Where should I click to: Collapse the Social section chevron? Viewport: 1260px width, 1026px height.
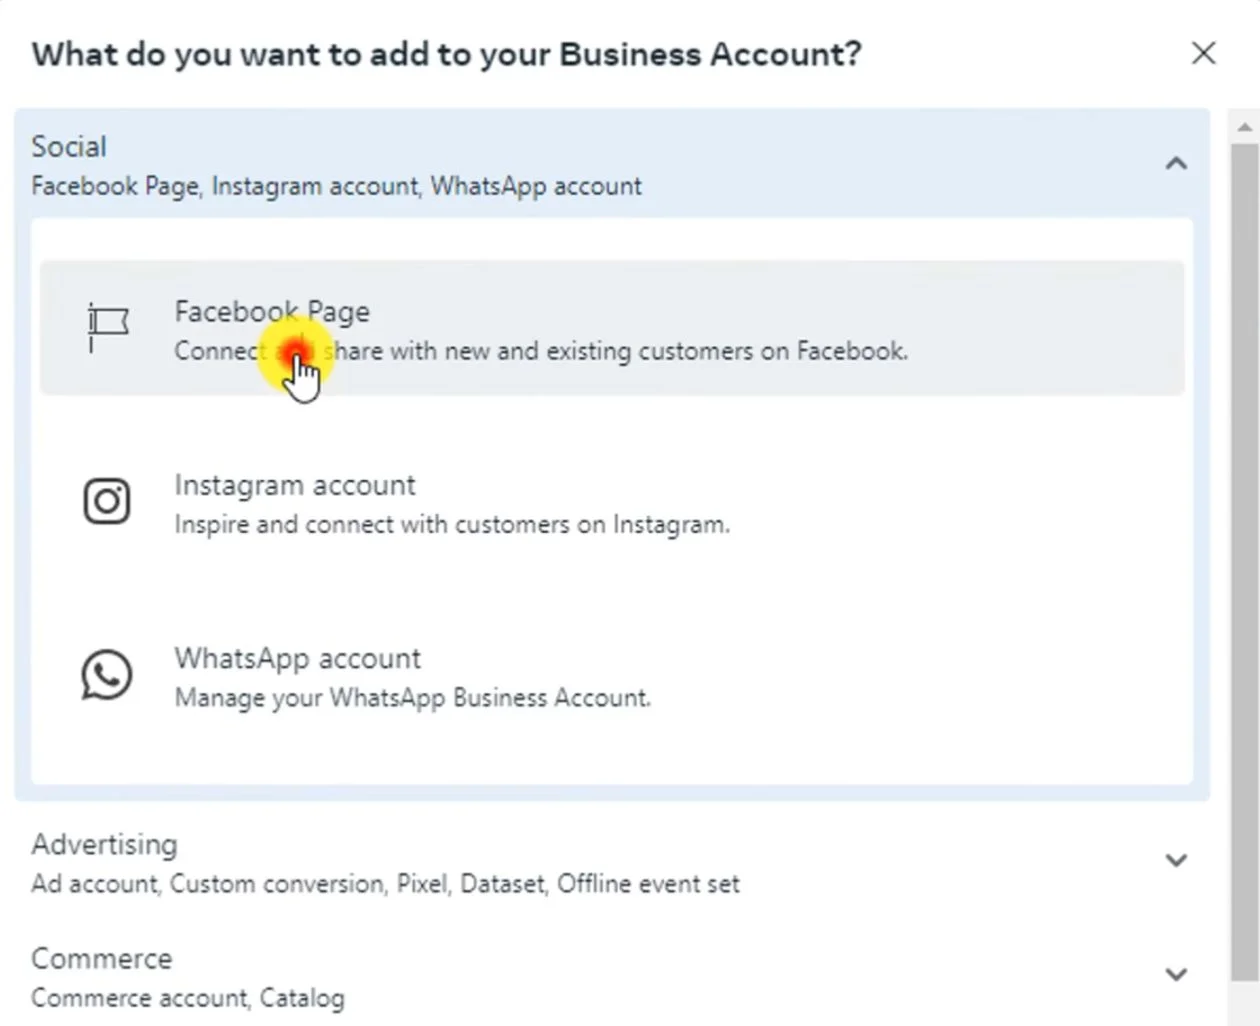(x=1176, y=163)
